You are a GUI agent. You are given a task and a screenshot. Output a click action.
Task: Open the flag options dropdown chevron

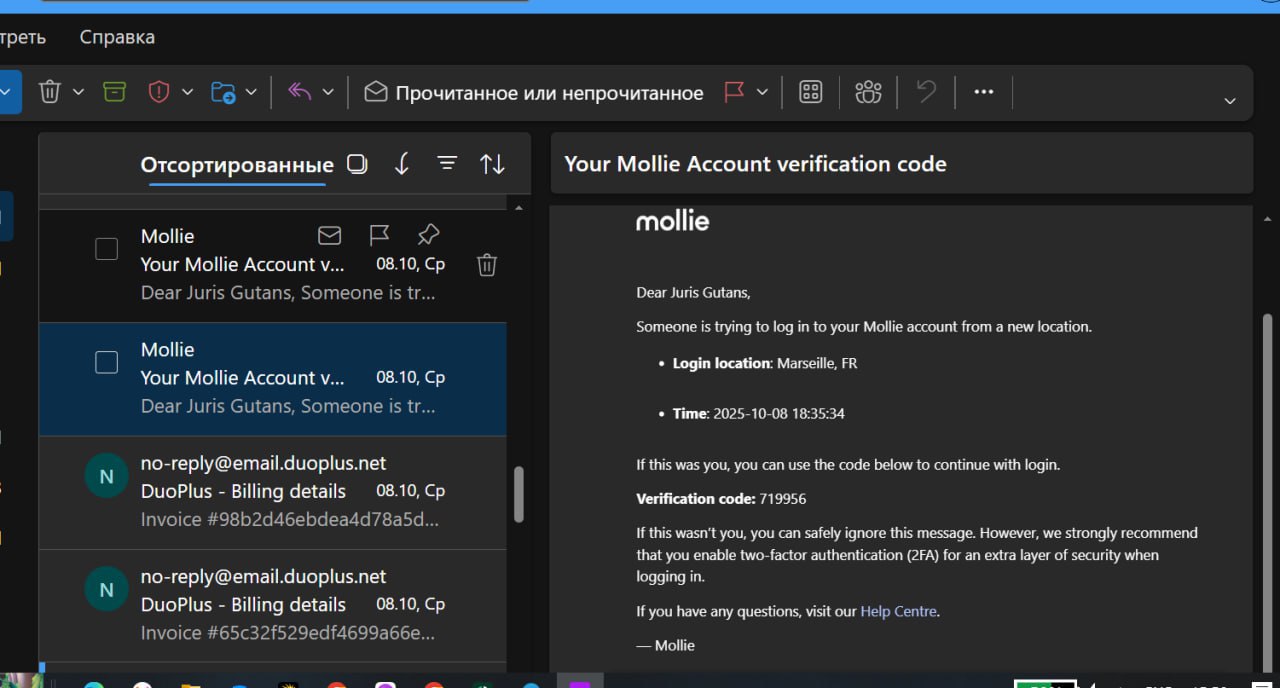(x=762, y=92)
